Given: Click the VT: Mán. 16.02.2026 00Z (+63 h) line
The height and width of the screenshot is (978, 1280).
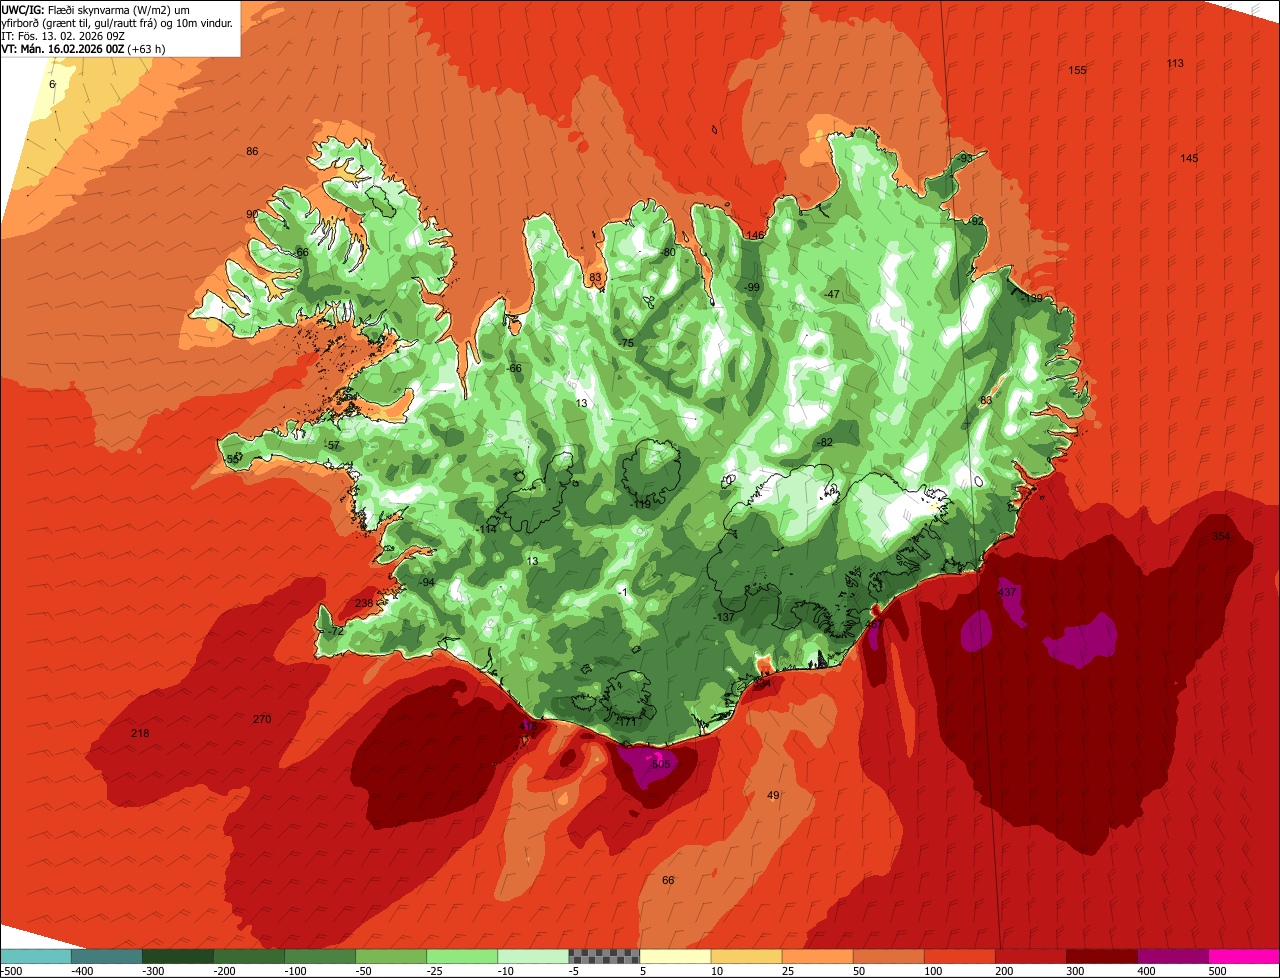Looking at the screenshot, I should click(x=83, y=48).
